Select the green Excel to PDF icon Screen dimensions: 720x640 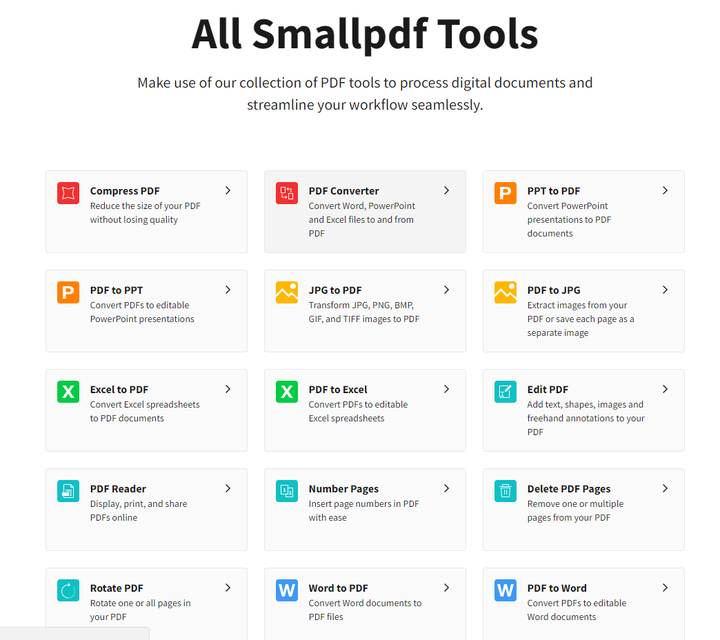pos(68,392)
